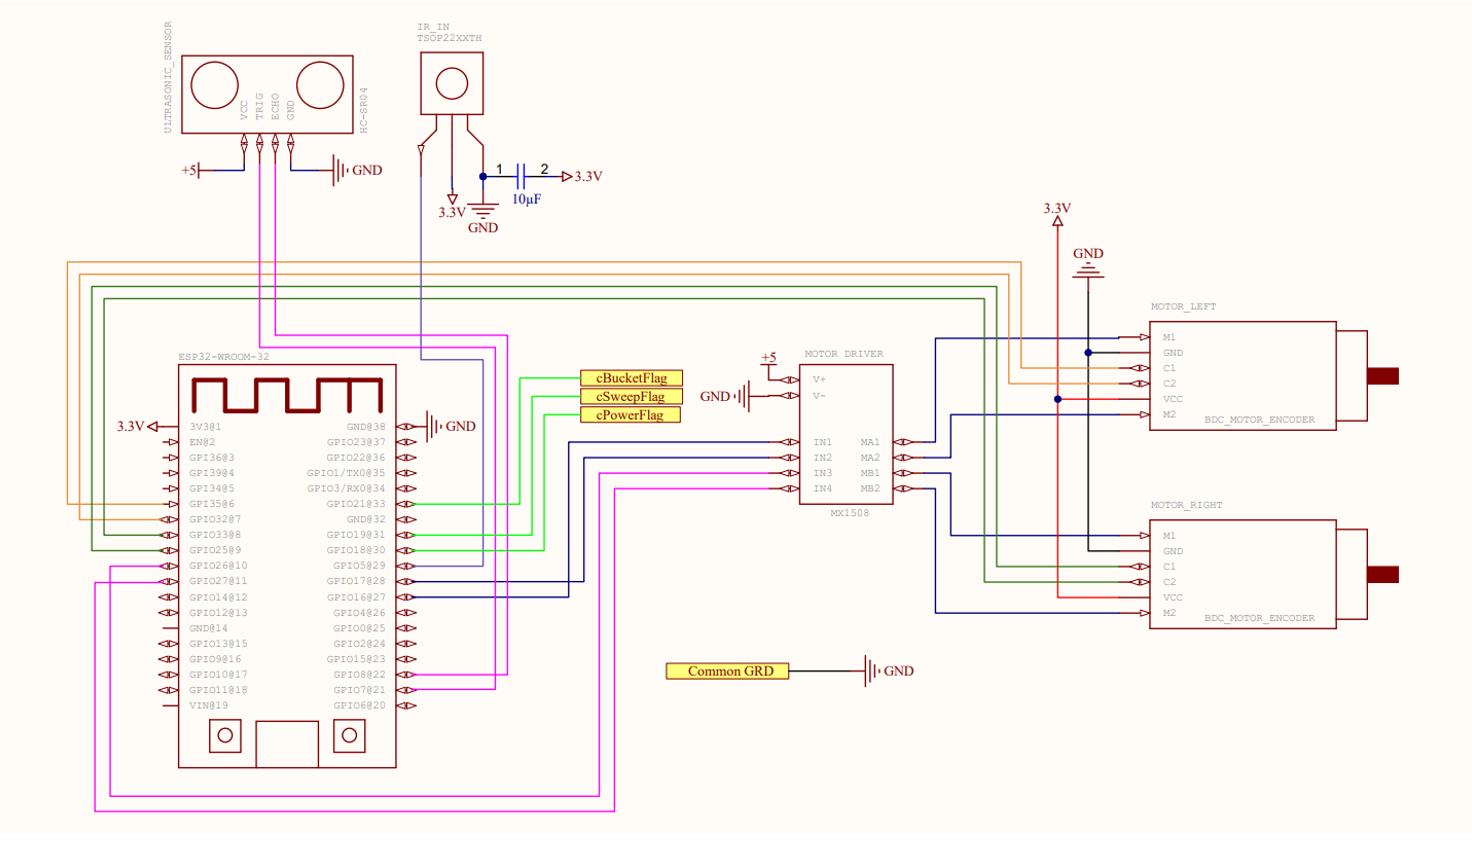This screenshot has height=849, width=1472.
Task: Click the MOTOR DRIVER title text
Action: coord(844,354)
